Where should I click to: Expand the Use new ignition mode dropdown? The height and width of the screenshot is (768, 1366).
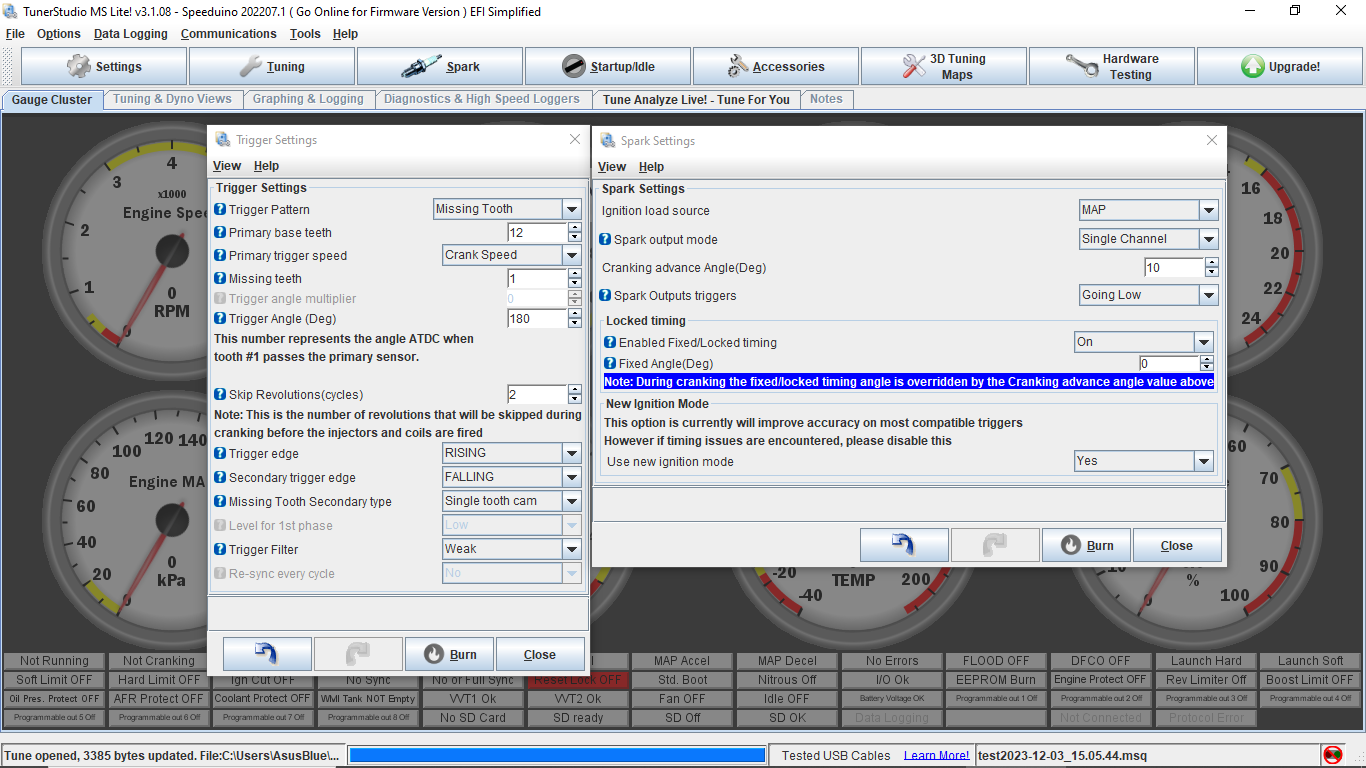click(1204, 462)
